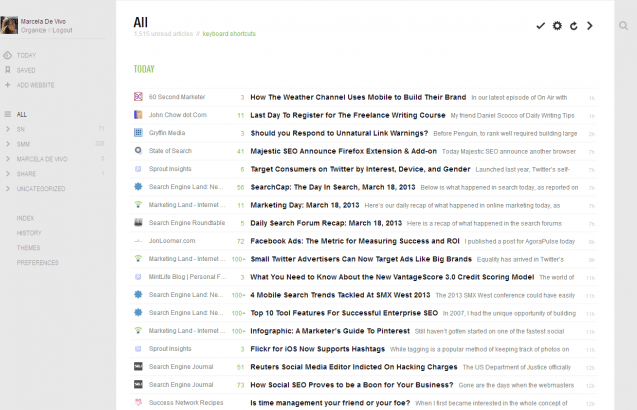Click the refresh icon
This screenshot has width=637, height=410.
574,26
